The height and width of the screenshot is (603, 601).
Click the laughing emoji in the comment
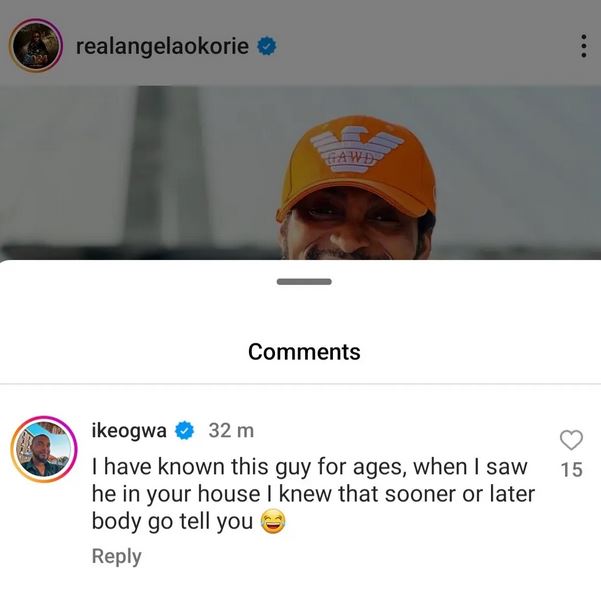(272, 521)
